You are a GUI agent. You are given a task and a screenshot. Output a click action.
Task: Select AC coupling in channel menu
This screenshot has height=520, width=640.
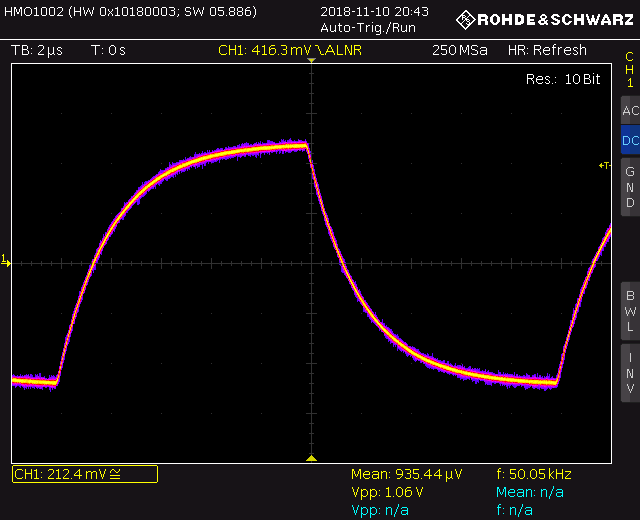631,110
